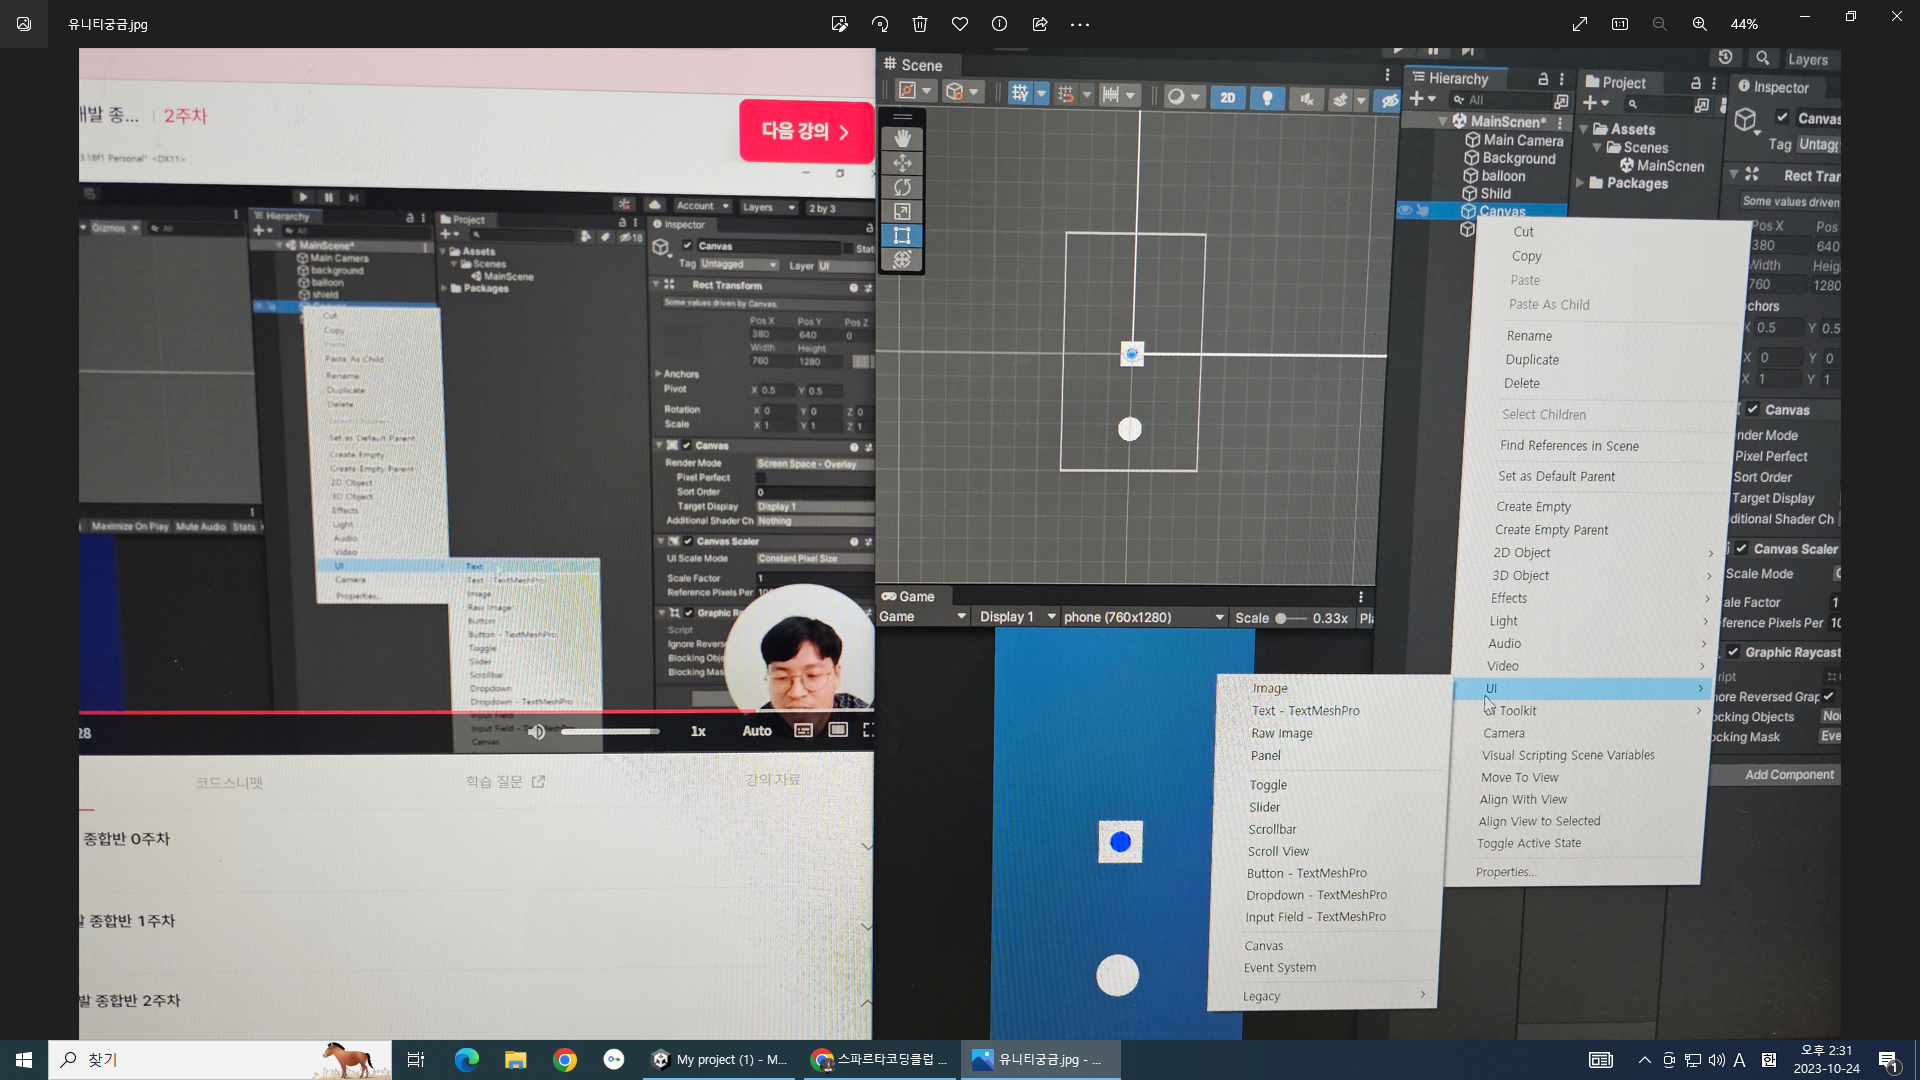Zoom in on the photo
This screenshot has width=1920, height=1080.
point(1700,24)
